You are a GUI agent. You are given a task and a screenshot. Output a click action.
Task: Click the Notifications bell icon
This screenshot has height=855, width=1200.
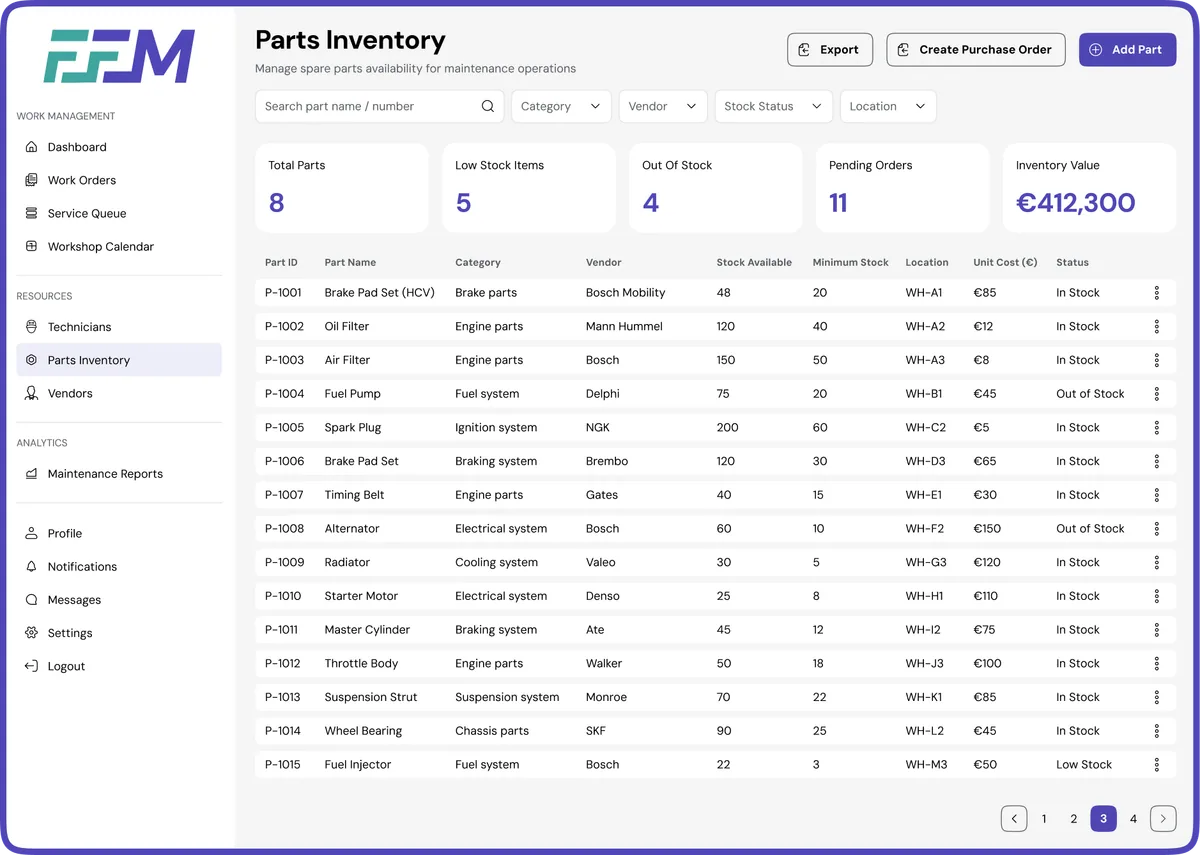point(33,566)
